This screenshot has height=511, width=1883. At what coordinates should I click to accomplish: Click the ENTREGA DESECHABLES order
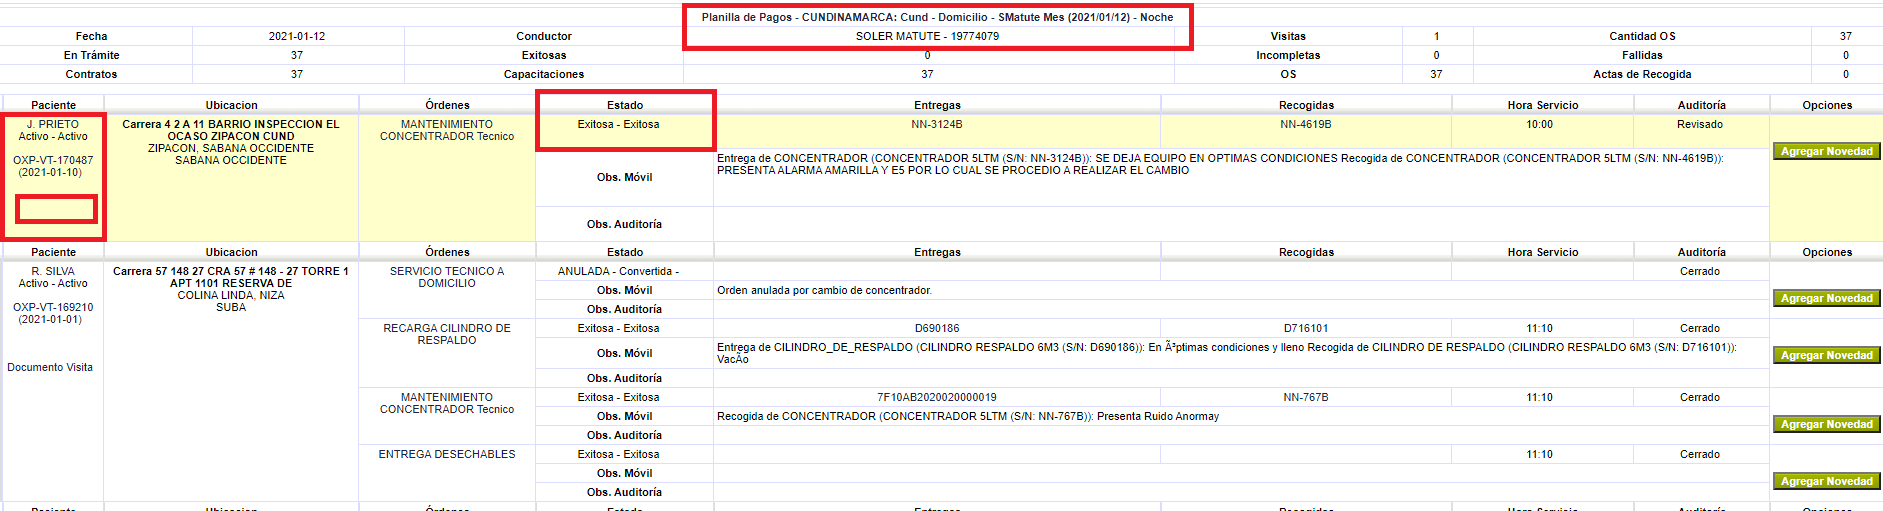point(447,454)
